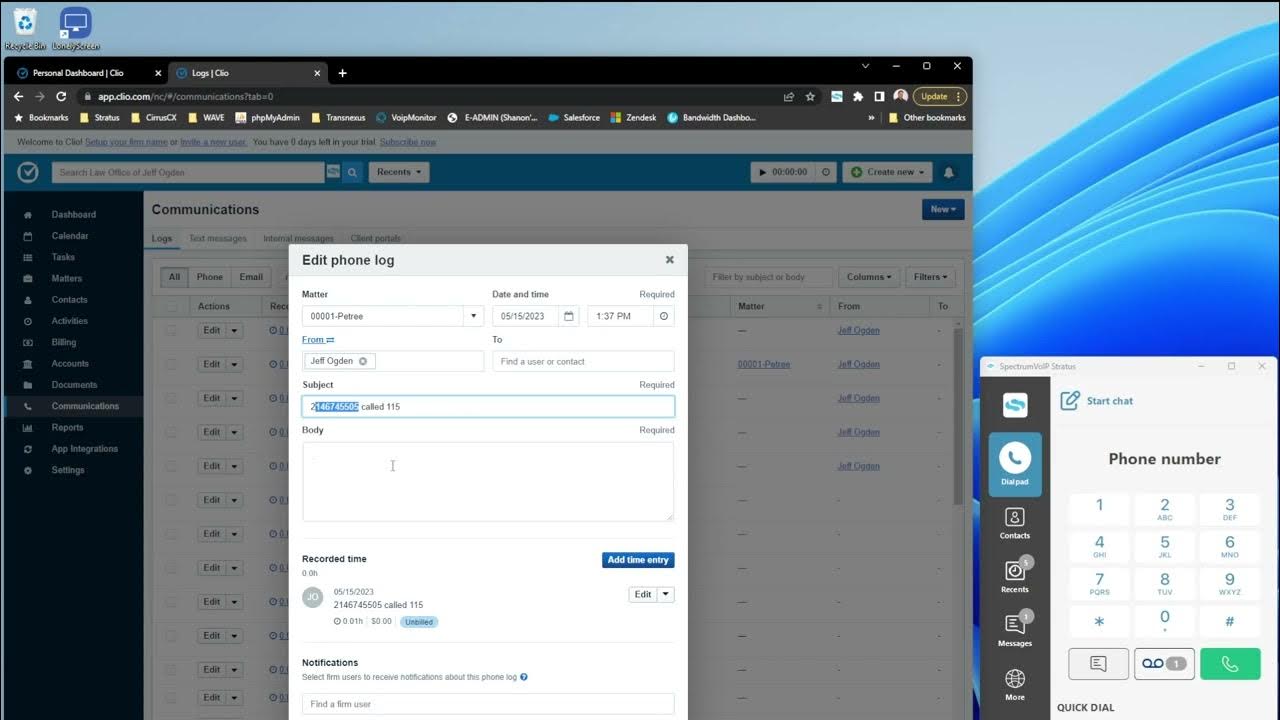Click into the Body text area
Viewport: 1280px width, 720px height.
click(488, 481)
